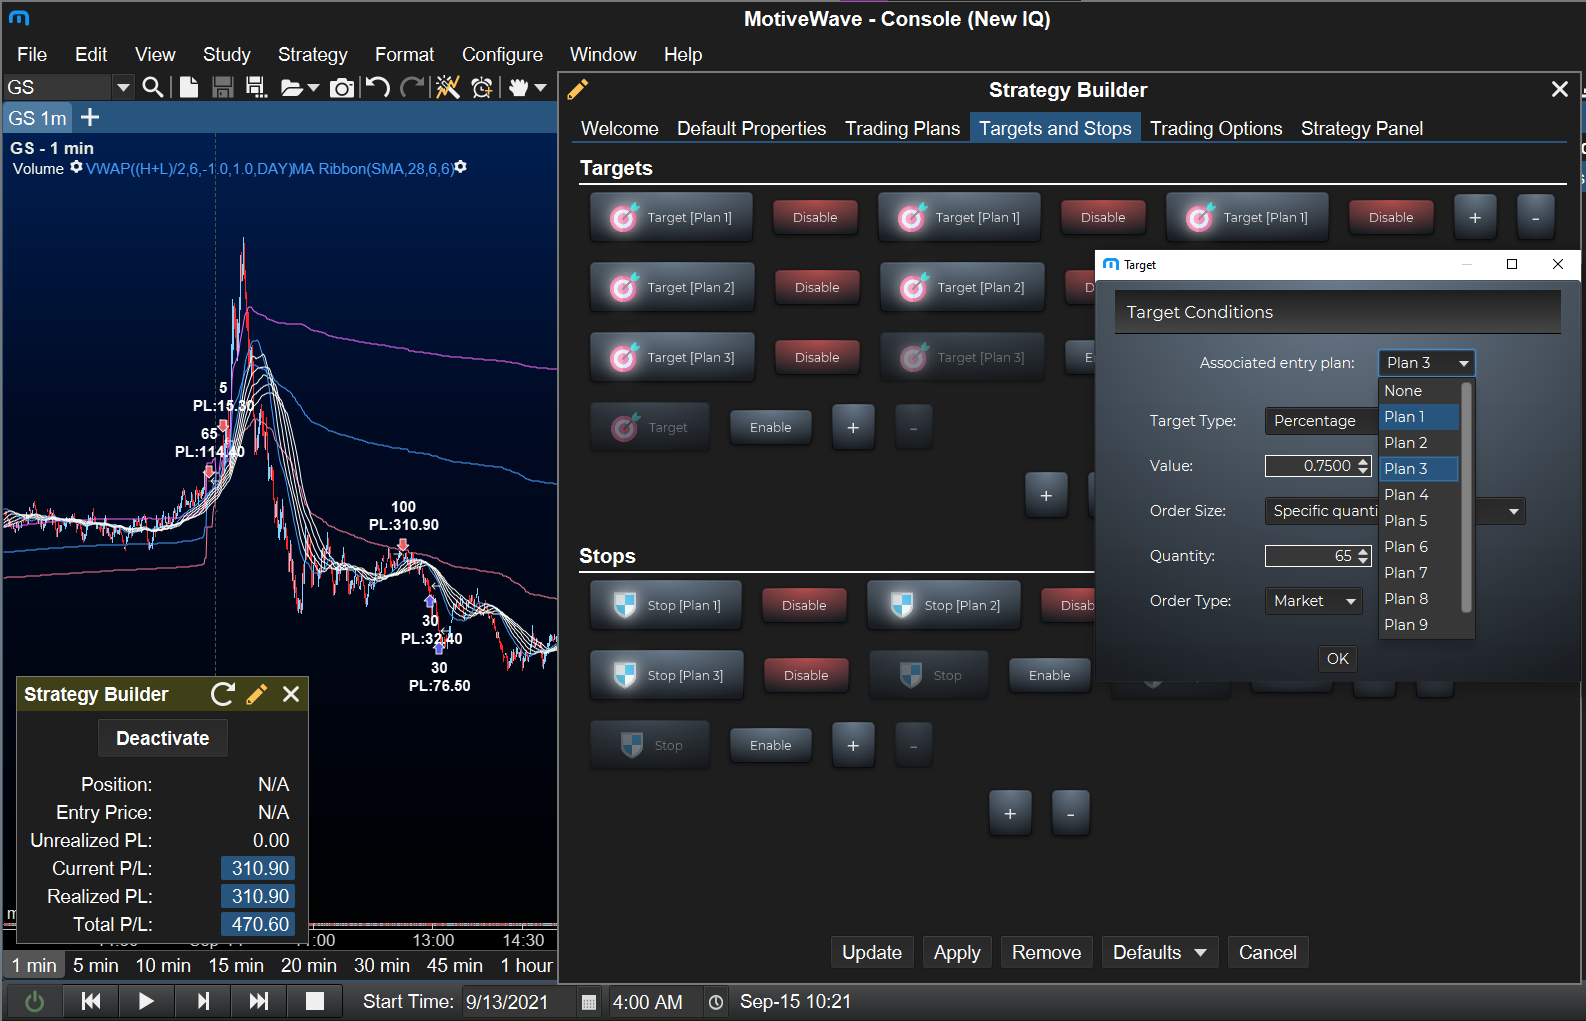
Task: Select the 5 min bar size
Action: (96, 965)
